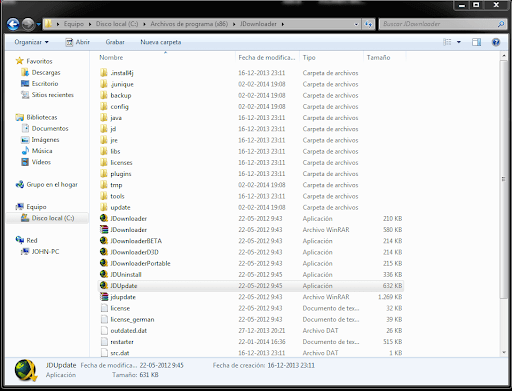512x391 pixels.
Task: Sort by Fecha de modifica... column
Action: pos(267,57)
